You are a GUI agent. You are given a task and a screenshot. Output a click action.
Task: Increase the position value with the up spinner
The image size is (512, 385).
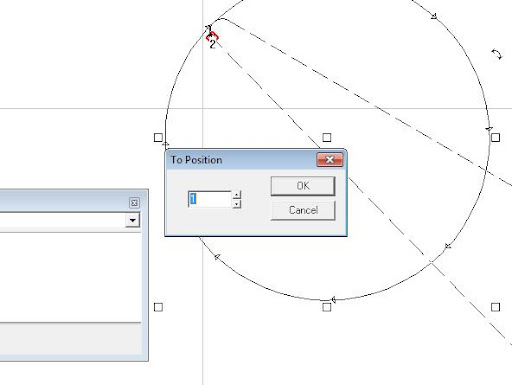pos(237,195)
